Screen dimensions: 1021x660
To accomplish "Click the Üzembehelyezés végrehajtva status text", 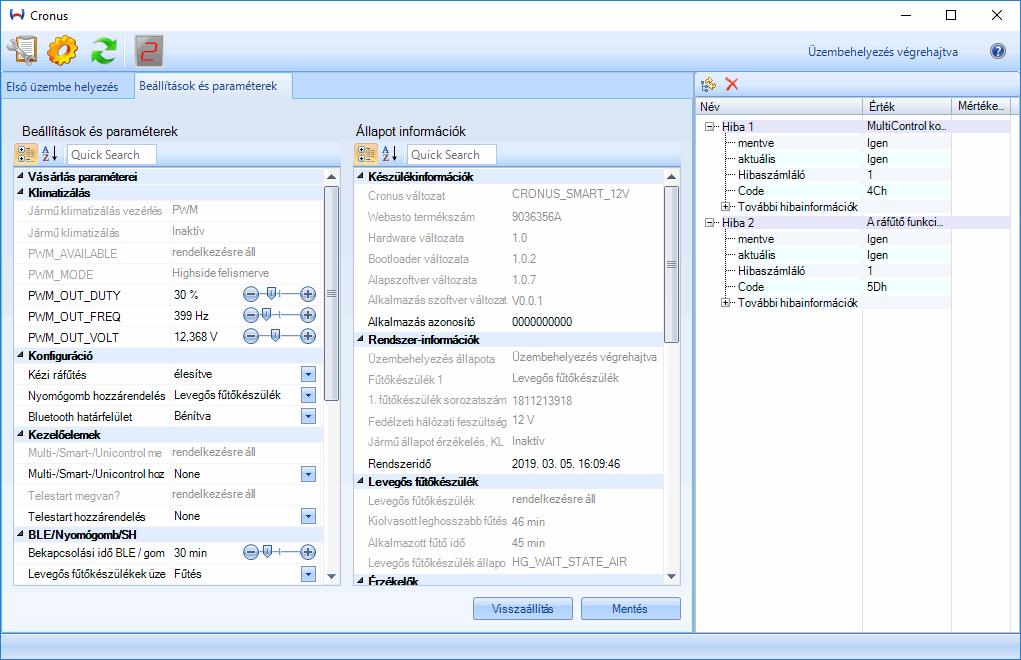I will (x=882, y=51).
